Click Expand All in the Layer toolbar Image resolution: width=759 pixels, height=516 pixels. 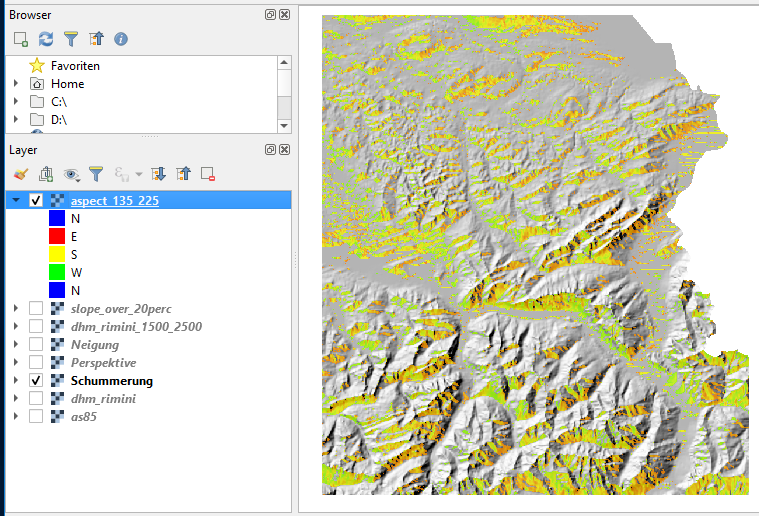click(x=158, y=174)
